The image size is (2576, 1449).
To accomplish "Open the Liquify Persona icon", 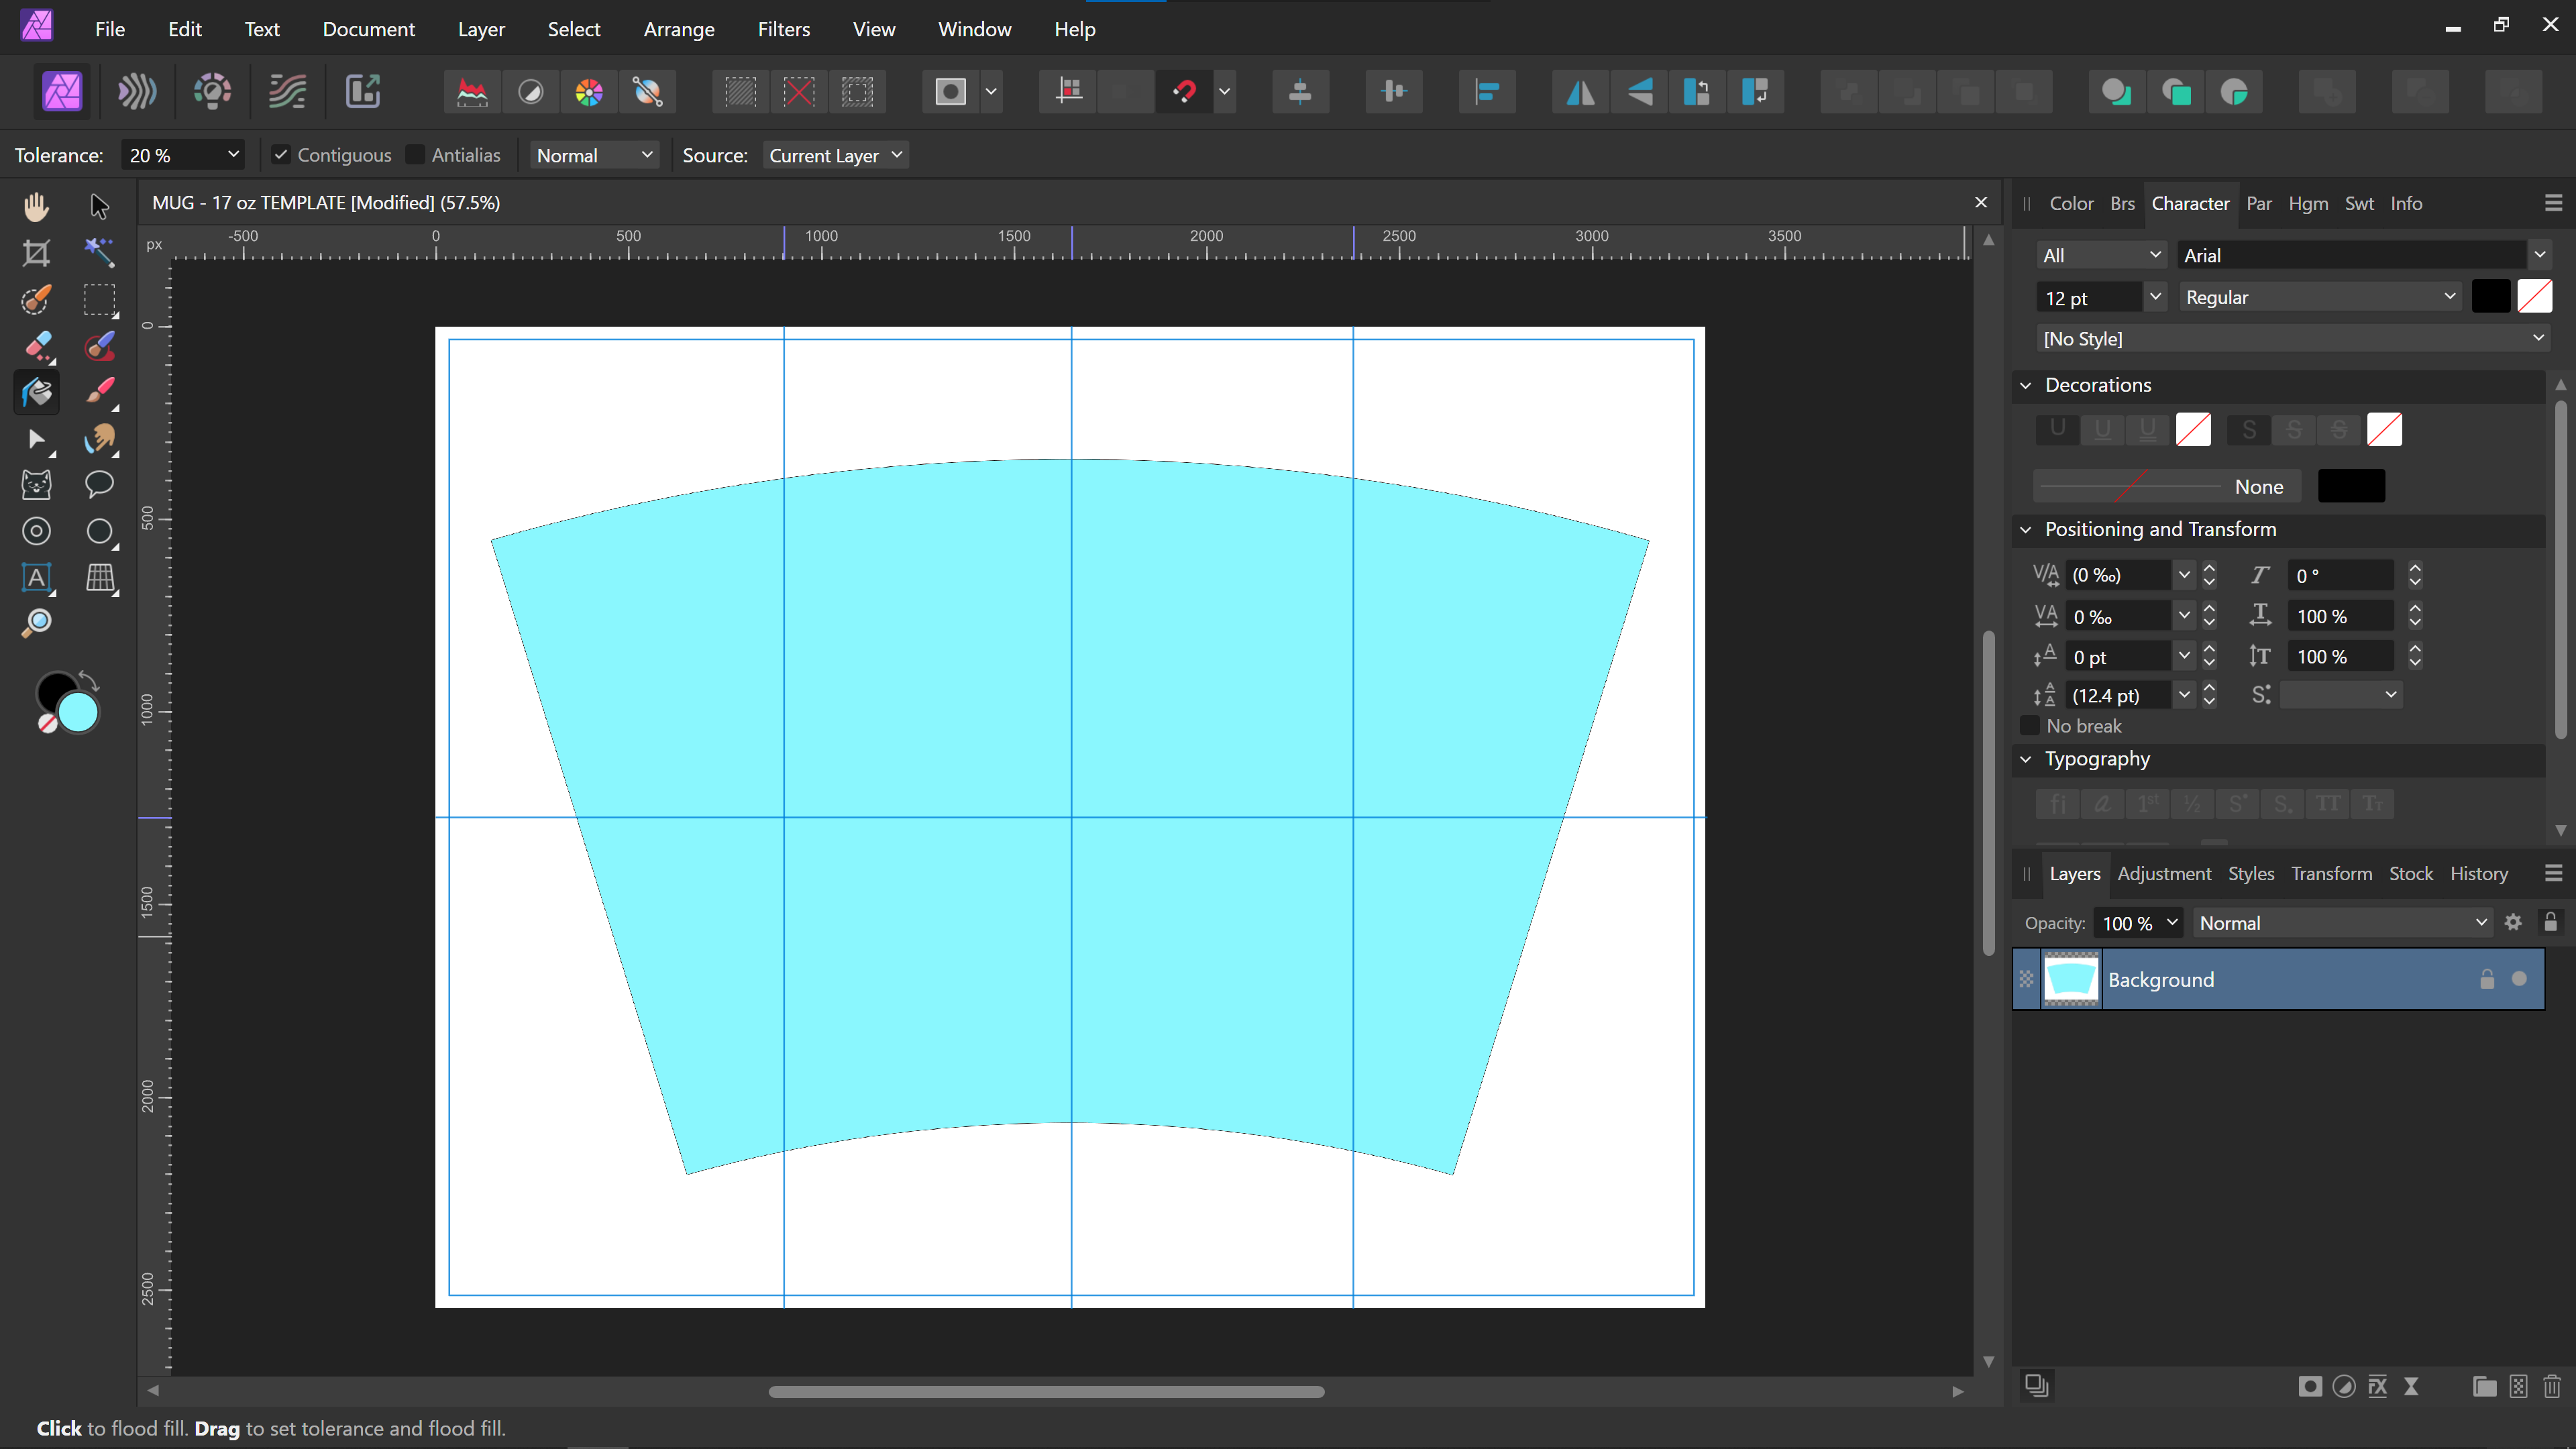I will coord(137,92).
